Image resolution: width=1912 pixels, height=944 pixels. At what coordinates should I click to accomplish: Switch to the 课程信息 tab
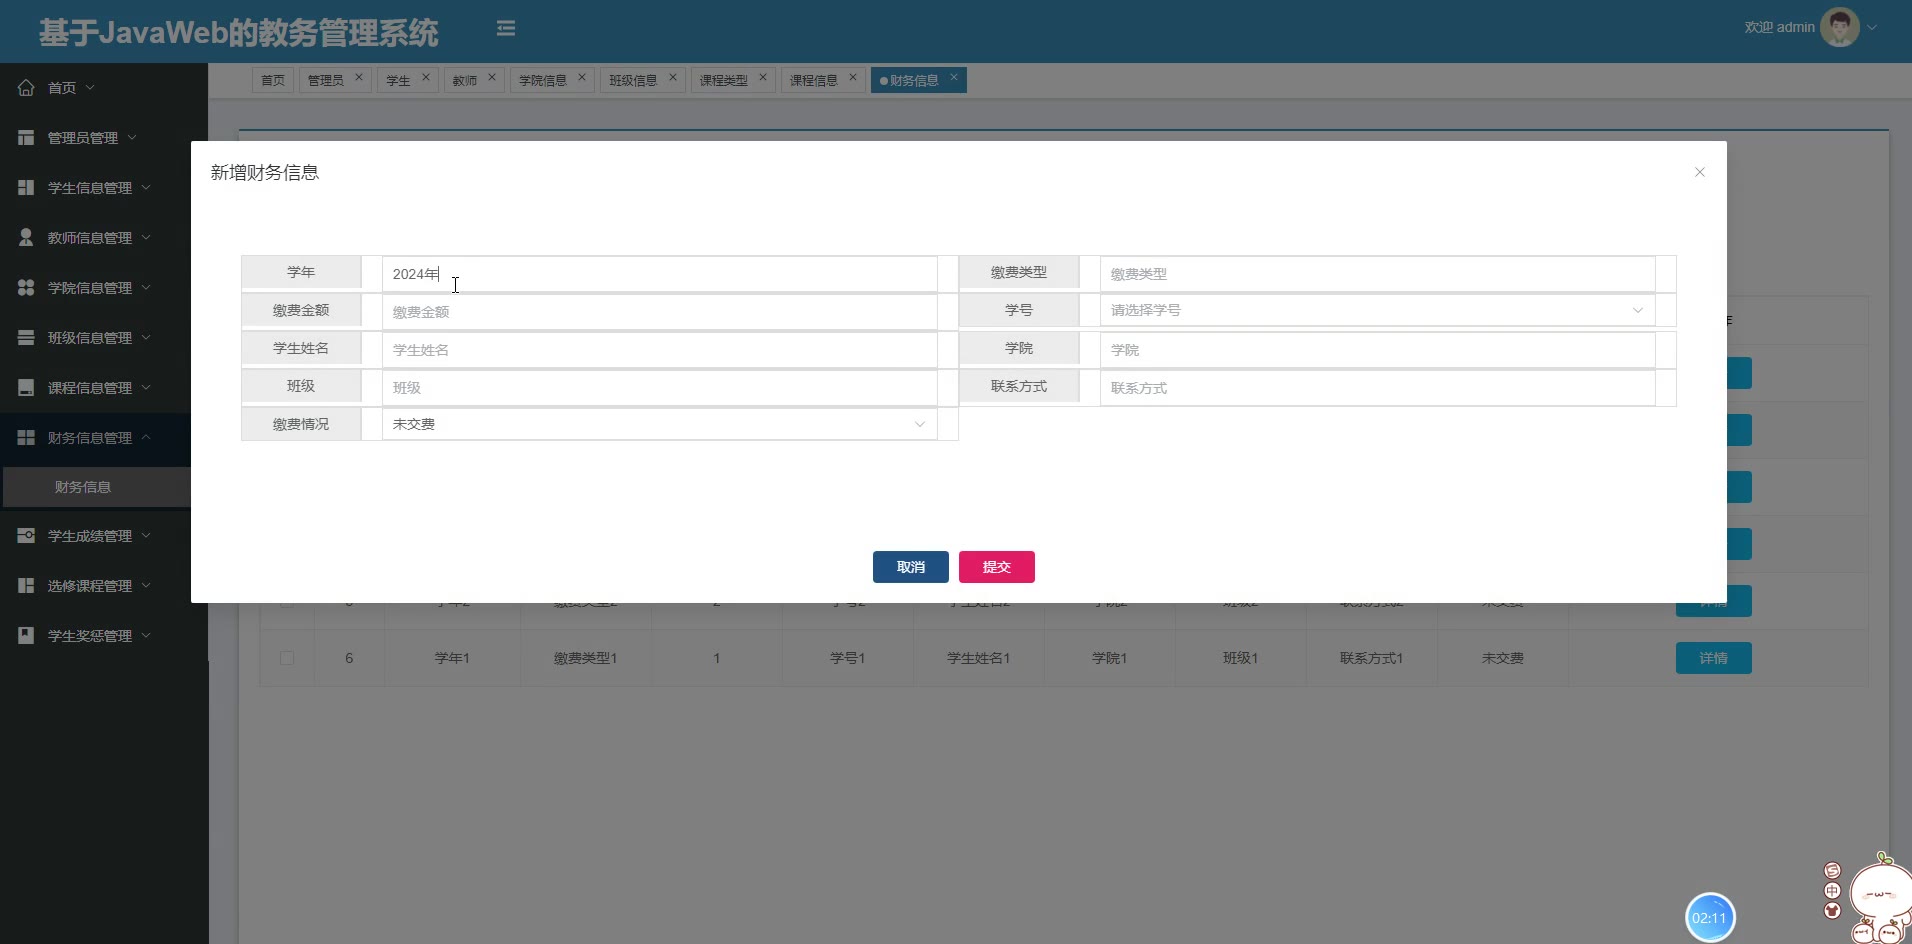pyautogui.click(x=814, y=80)
